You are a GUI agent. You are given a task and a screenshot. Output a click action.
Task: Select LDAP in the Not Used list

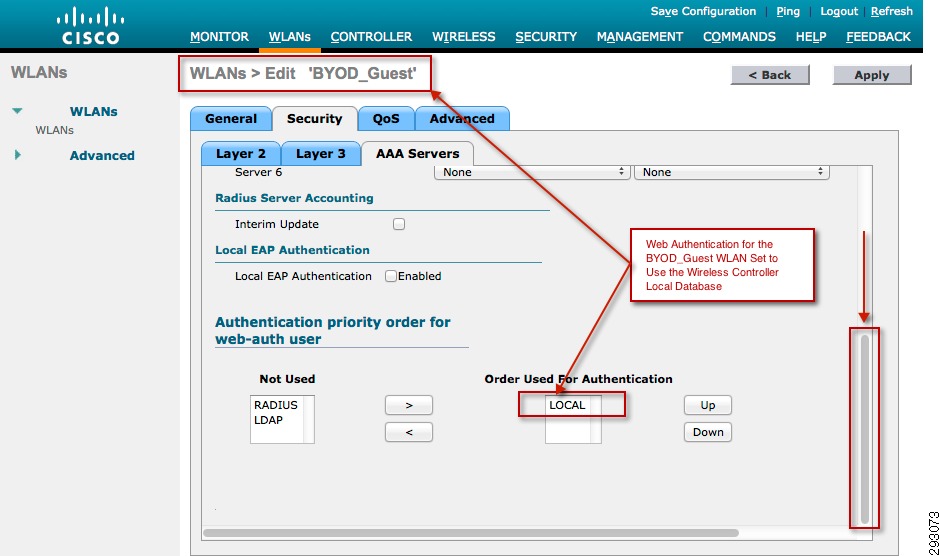click(268, 420)
